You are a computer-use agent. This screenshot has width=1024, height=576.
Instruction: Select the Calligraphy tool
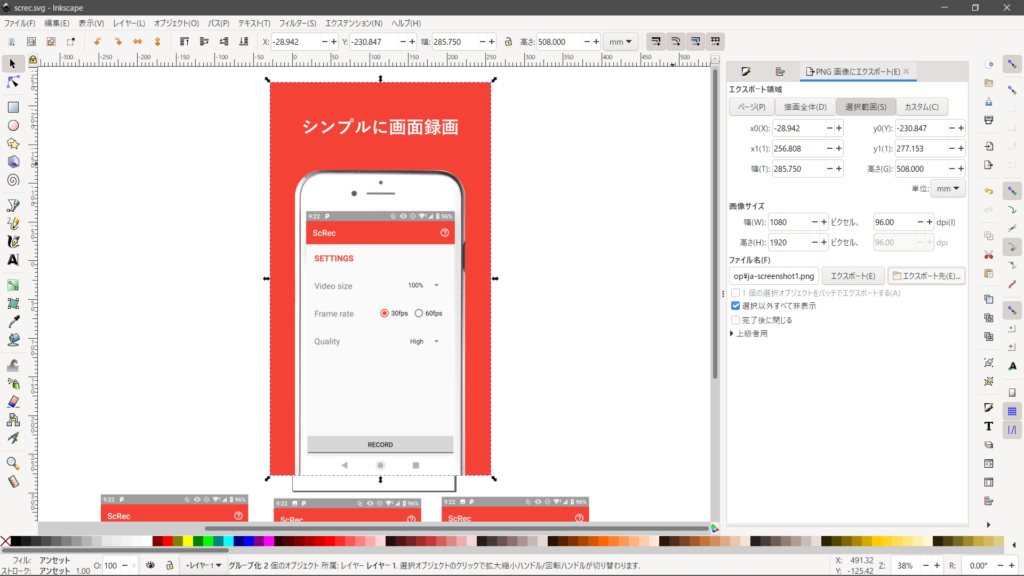[x=13, y=242]
